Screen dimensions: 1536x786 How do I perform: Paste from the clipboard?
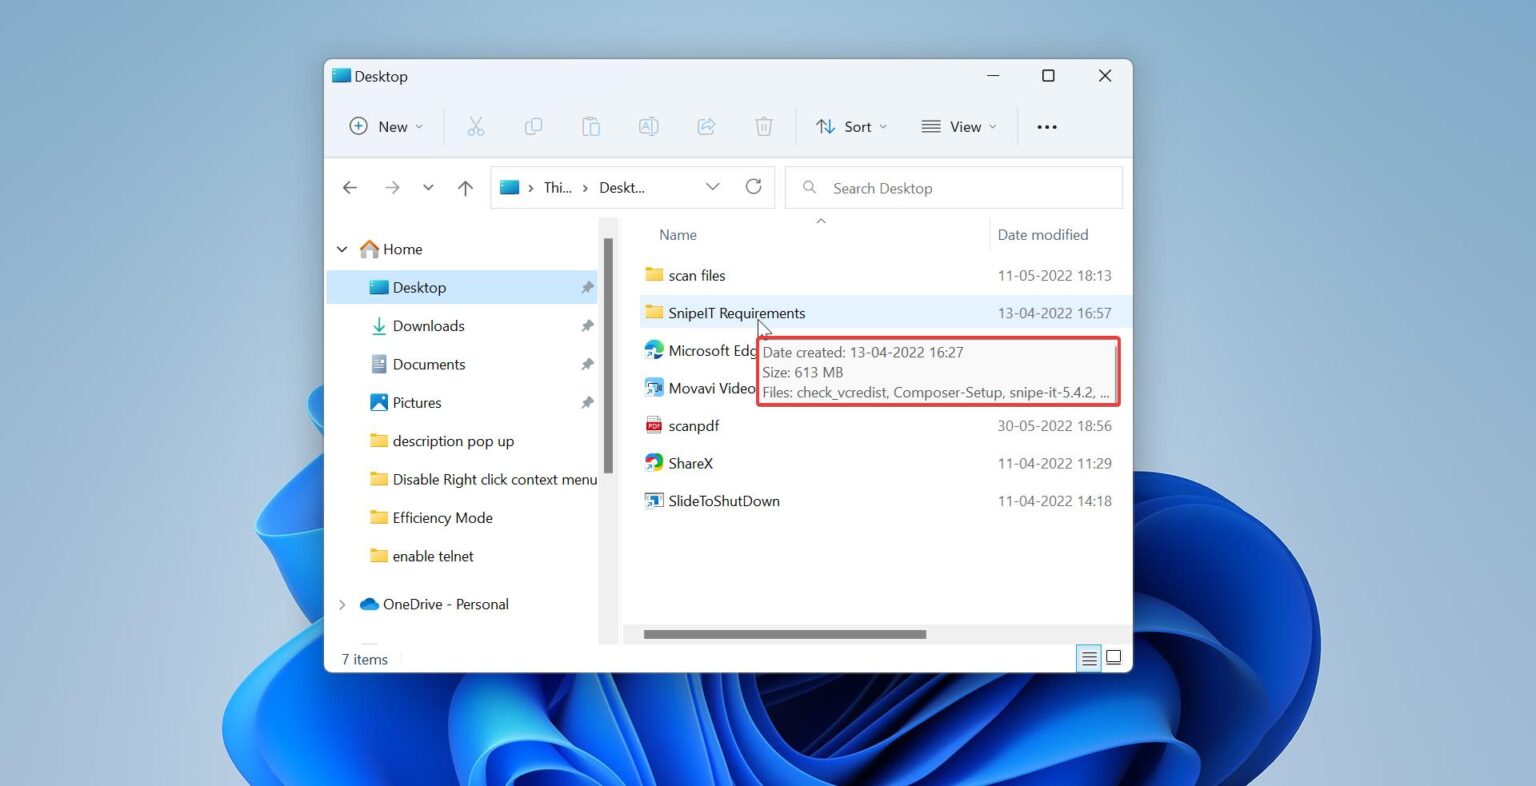coord(590,126)
